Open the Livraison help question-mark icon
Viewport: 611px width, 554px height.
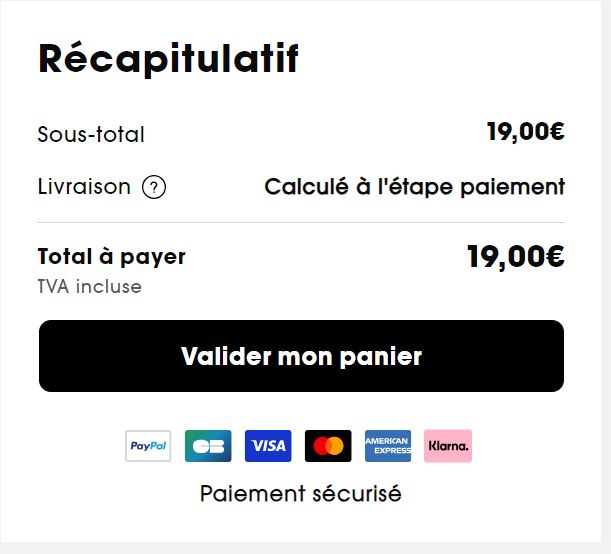[154, 187]
